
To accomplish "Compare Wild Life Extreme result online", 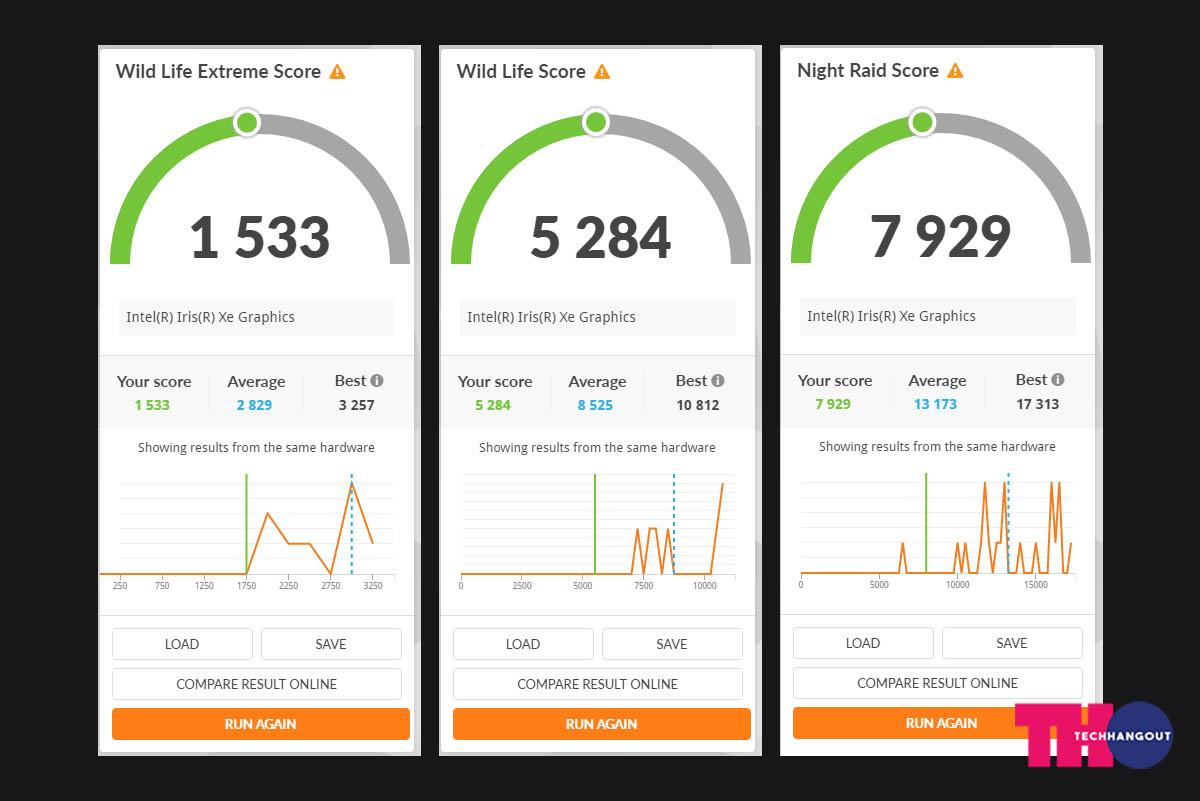I will pyautogui.click(x=257, y=684).
